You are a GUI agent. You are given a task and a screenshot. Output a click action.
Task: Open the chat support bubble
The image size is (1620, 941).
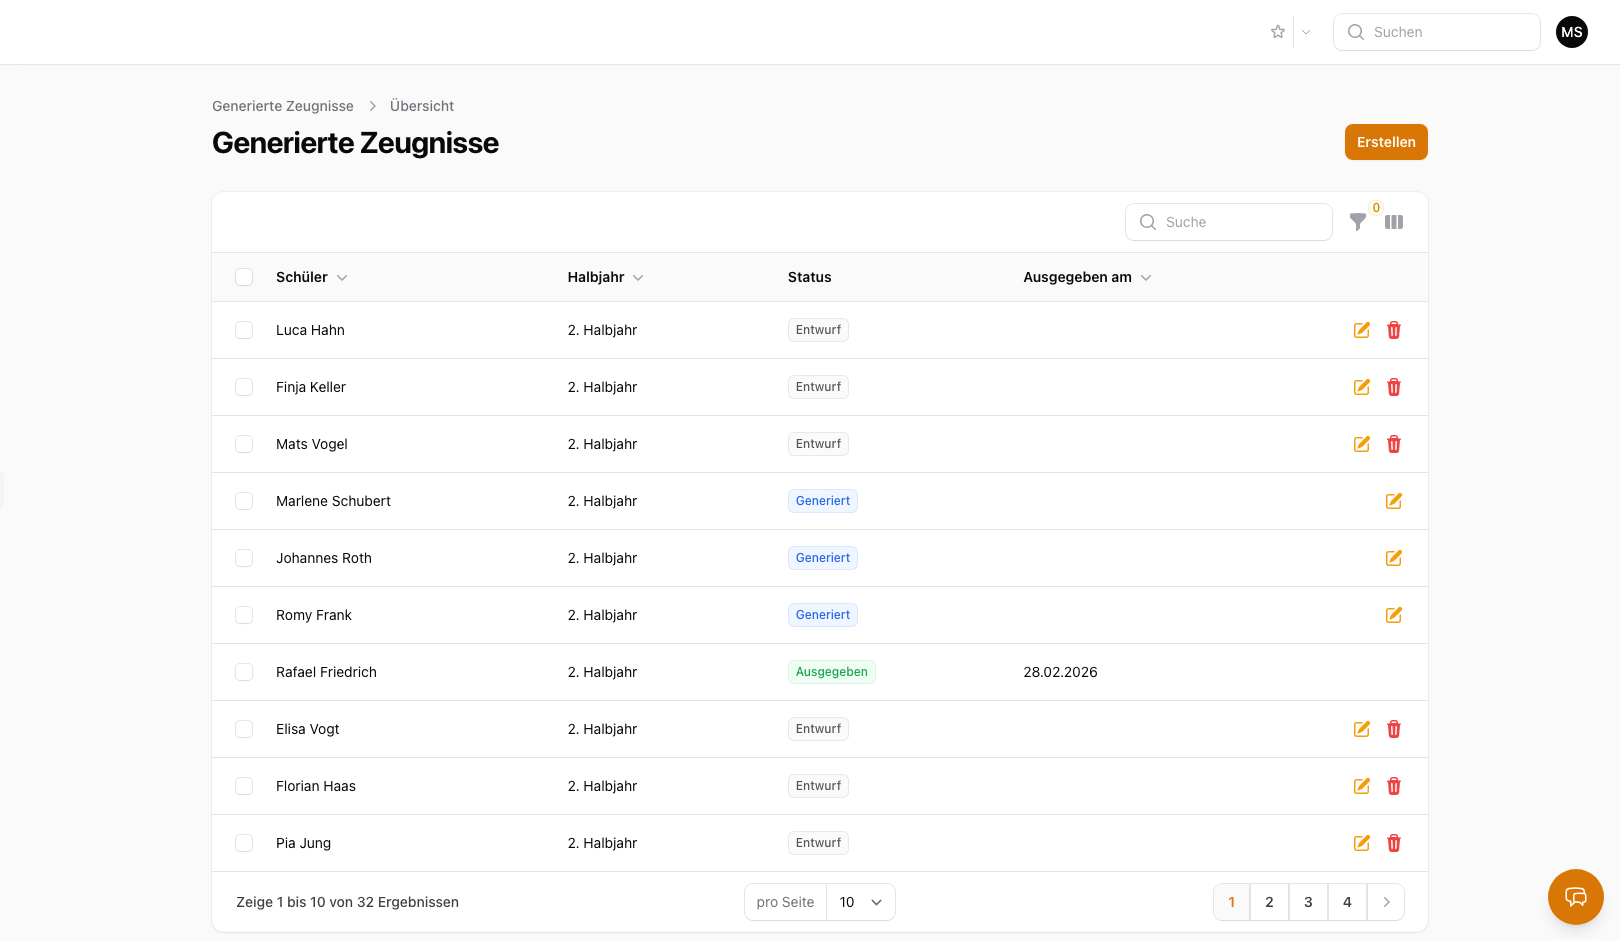point(1575,897)
